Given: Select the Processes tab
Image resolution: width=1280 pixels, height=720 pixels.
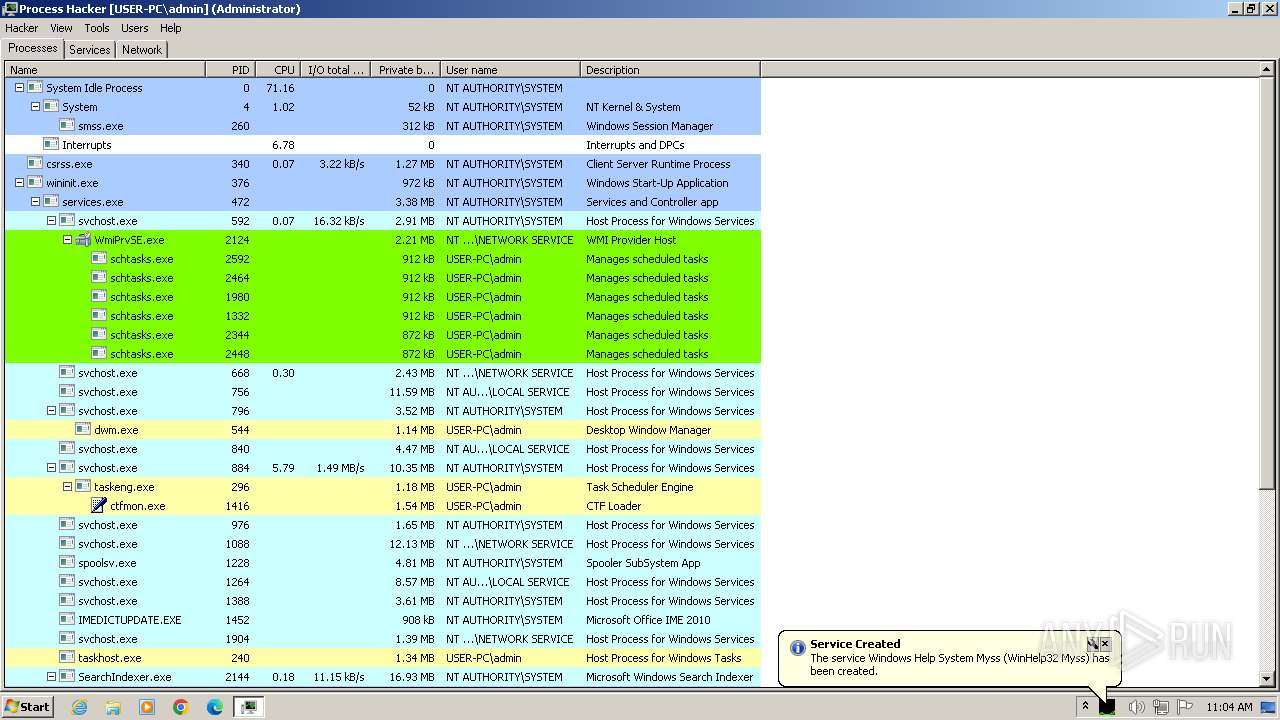Looking at the screenshot, I should [33, 48].
